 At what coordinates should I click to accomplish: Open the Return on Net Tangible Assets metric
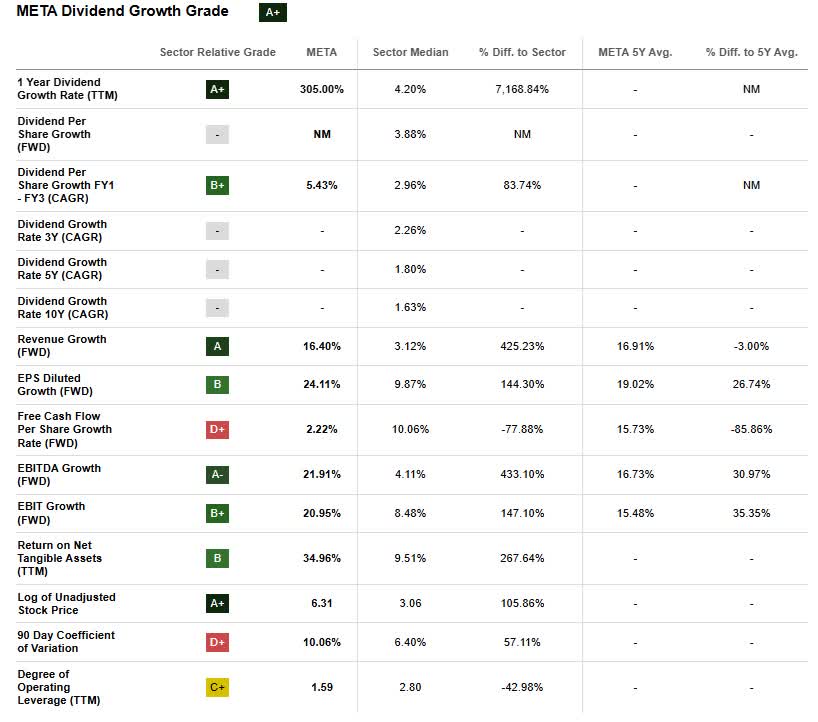point(59,558)
